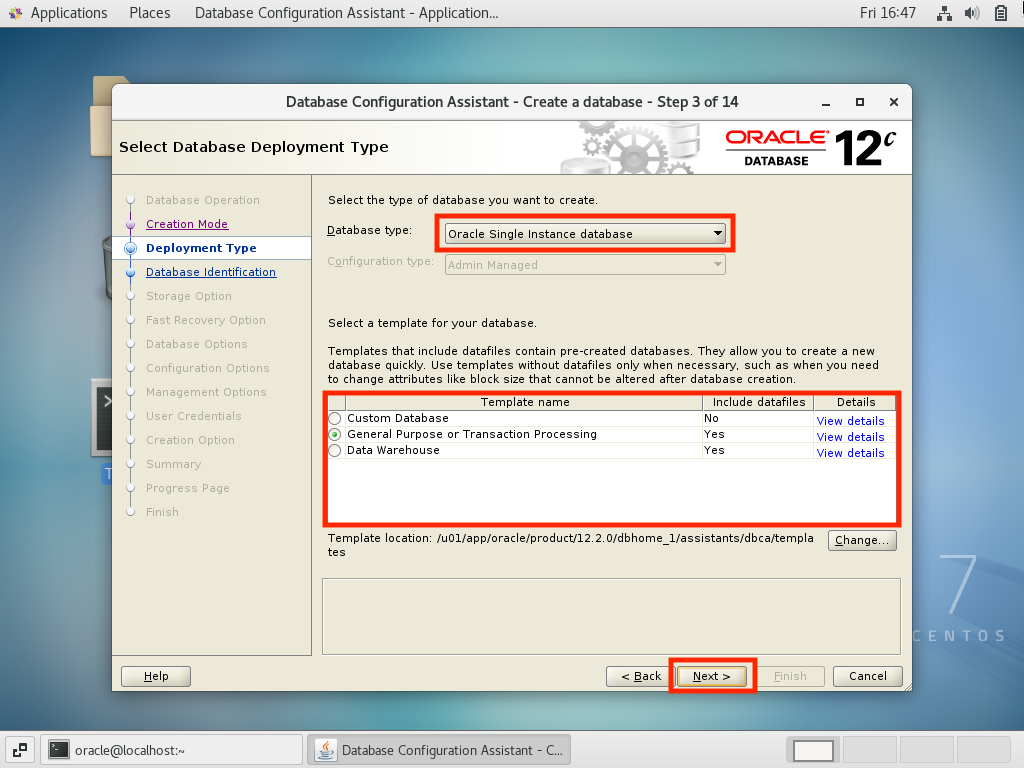This screenshot has width=1024, height=768.
Task: Open the Places menu
Action: [150, 13]
